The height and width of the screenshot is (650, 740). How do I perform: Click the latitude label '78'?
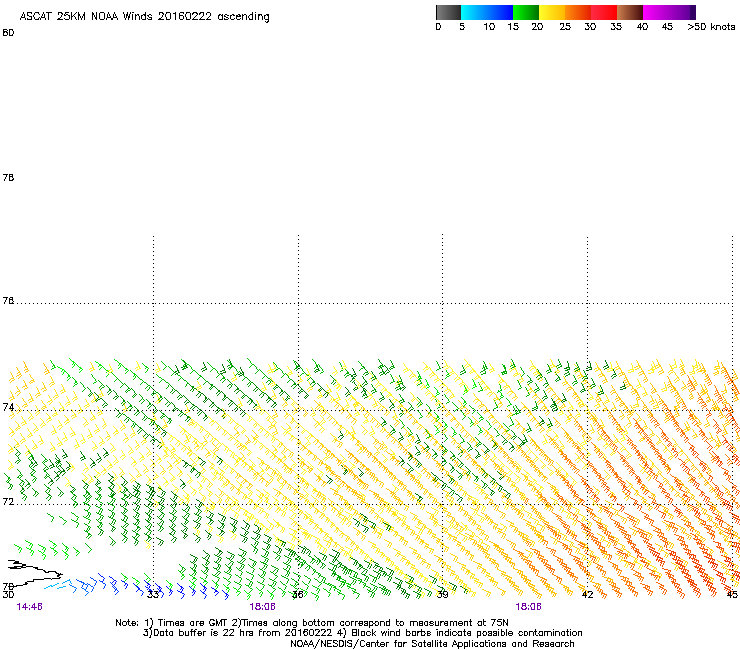point(8,177)
